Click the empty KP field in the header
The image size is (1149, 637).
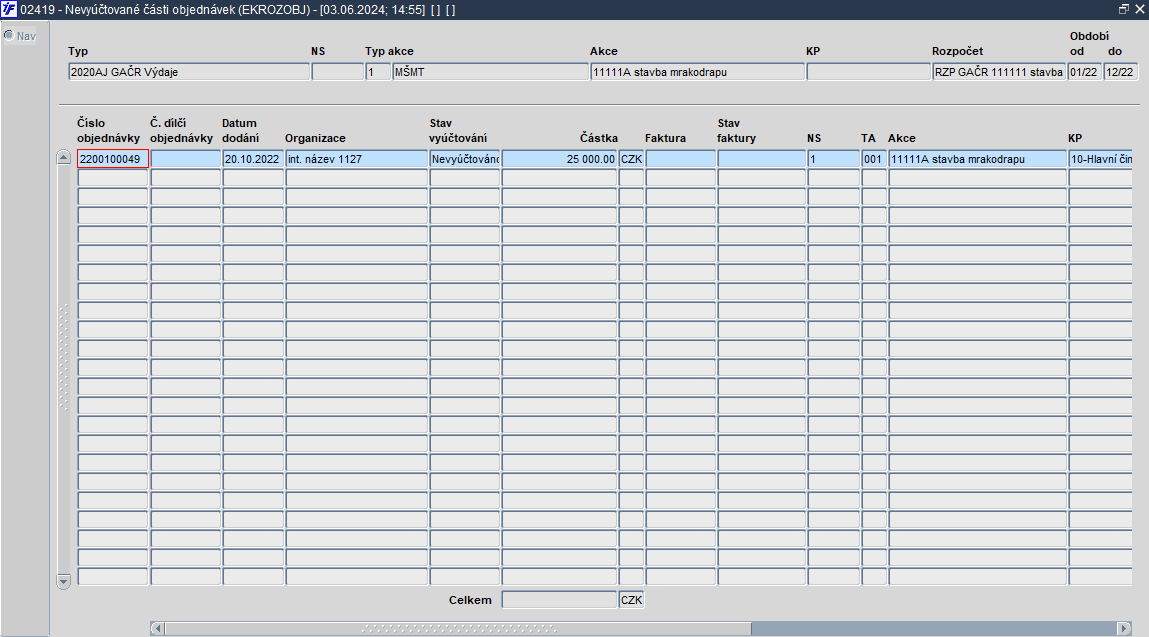[x=868, y=72]
